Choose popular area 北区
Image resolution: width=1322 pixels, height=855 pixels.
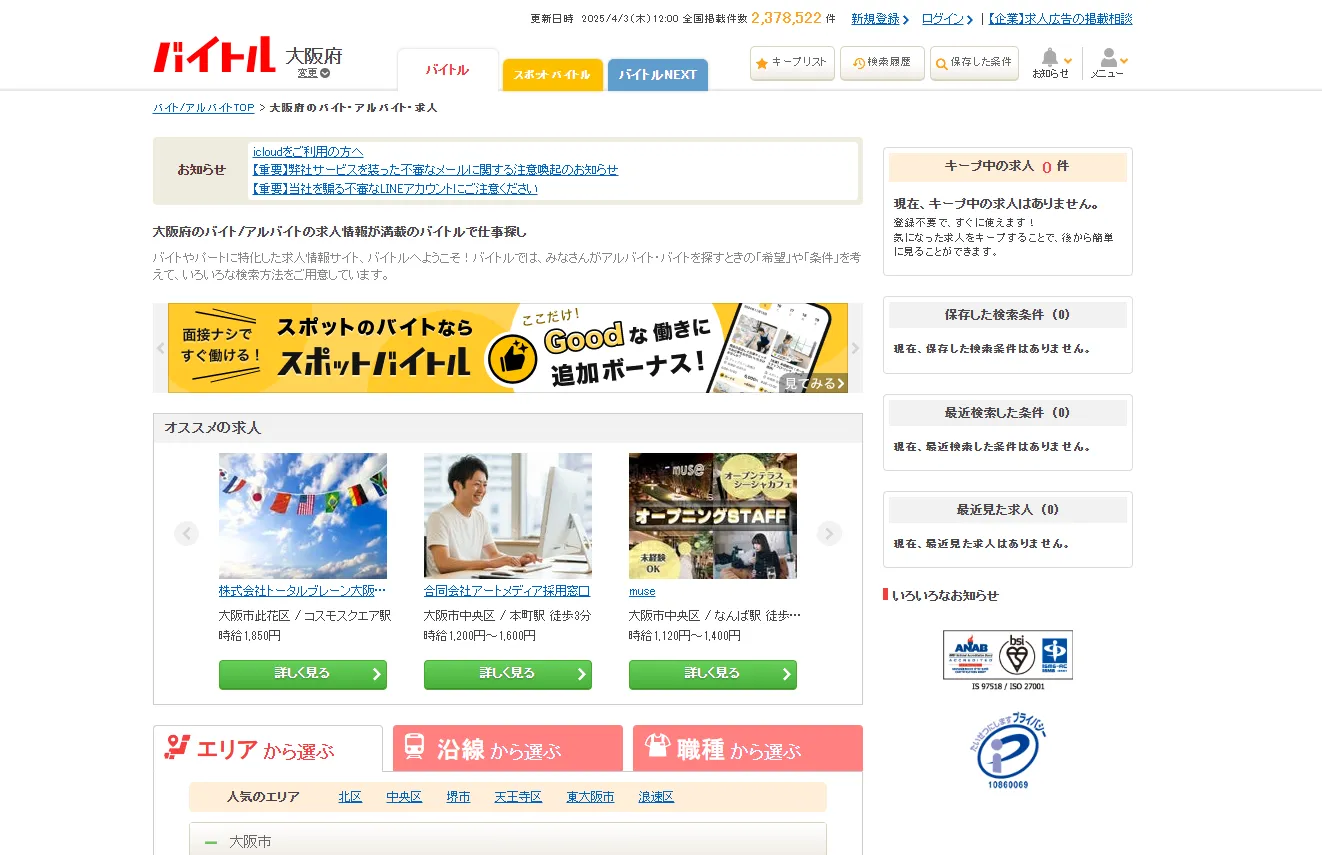[350, 797]
